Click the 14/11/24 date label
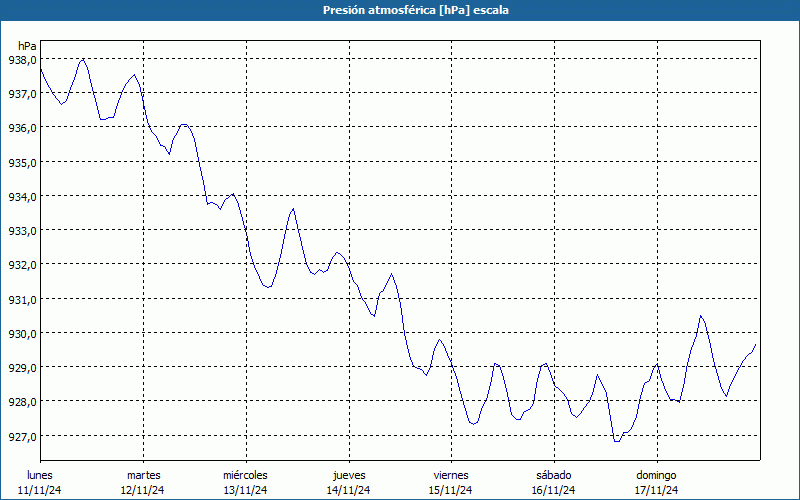Image resolution: width=800 pixels, height=500 pixels. (x=348, y=490)
